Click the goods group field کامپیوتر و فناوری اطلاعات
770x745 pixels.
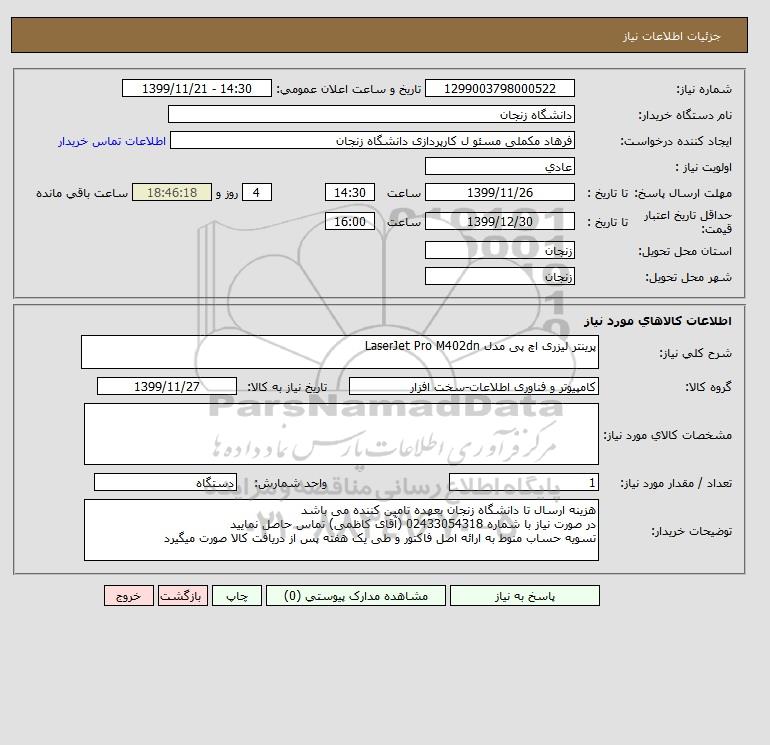tap(474, 386)
